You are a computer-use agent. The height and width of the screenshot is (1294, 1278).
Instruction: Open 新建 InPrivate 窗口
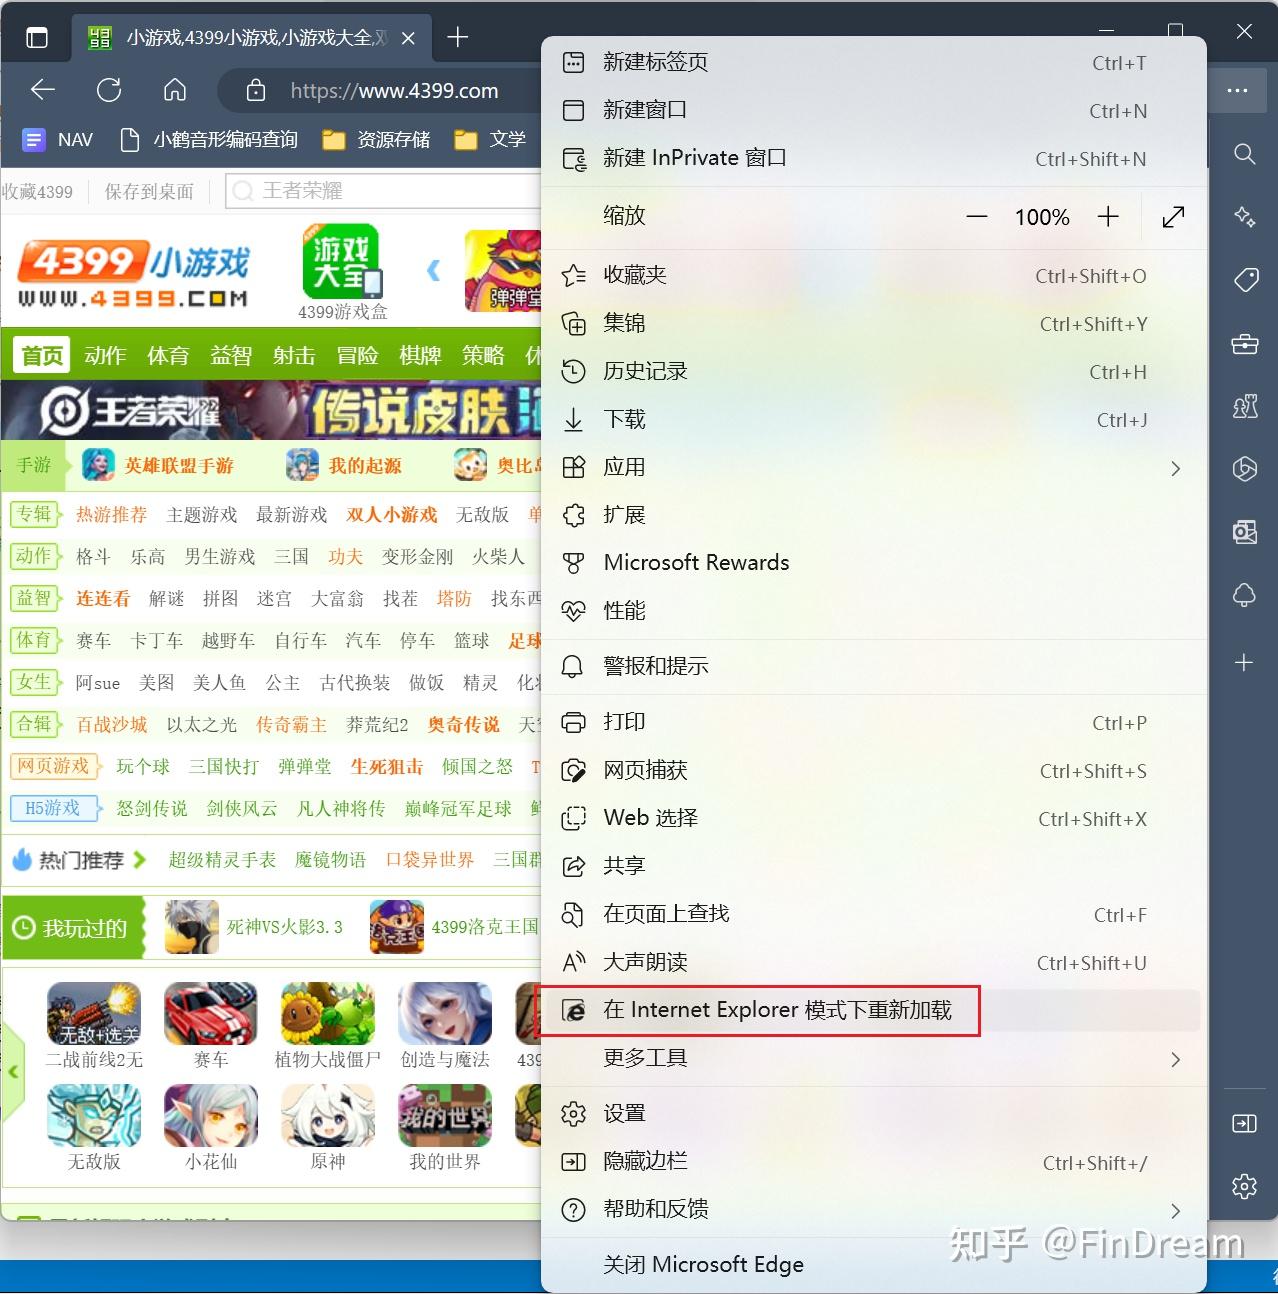[874, 158]
